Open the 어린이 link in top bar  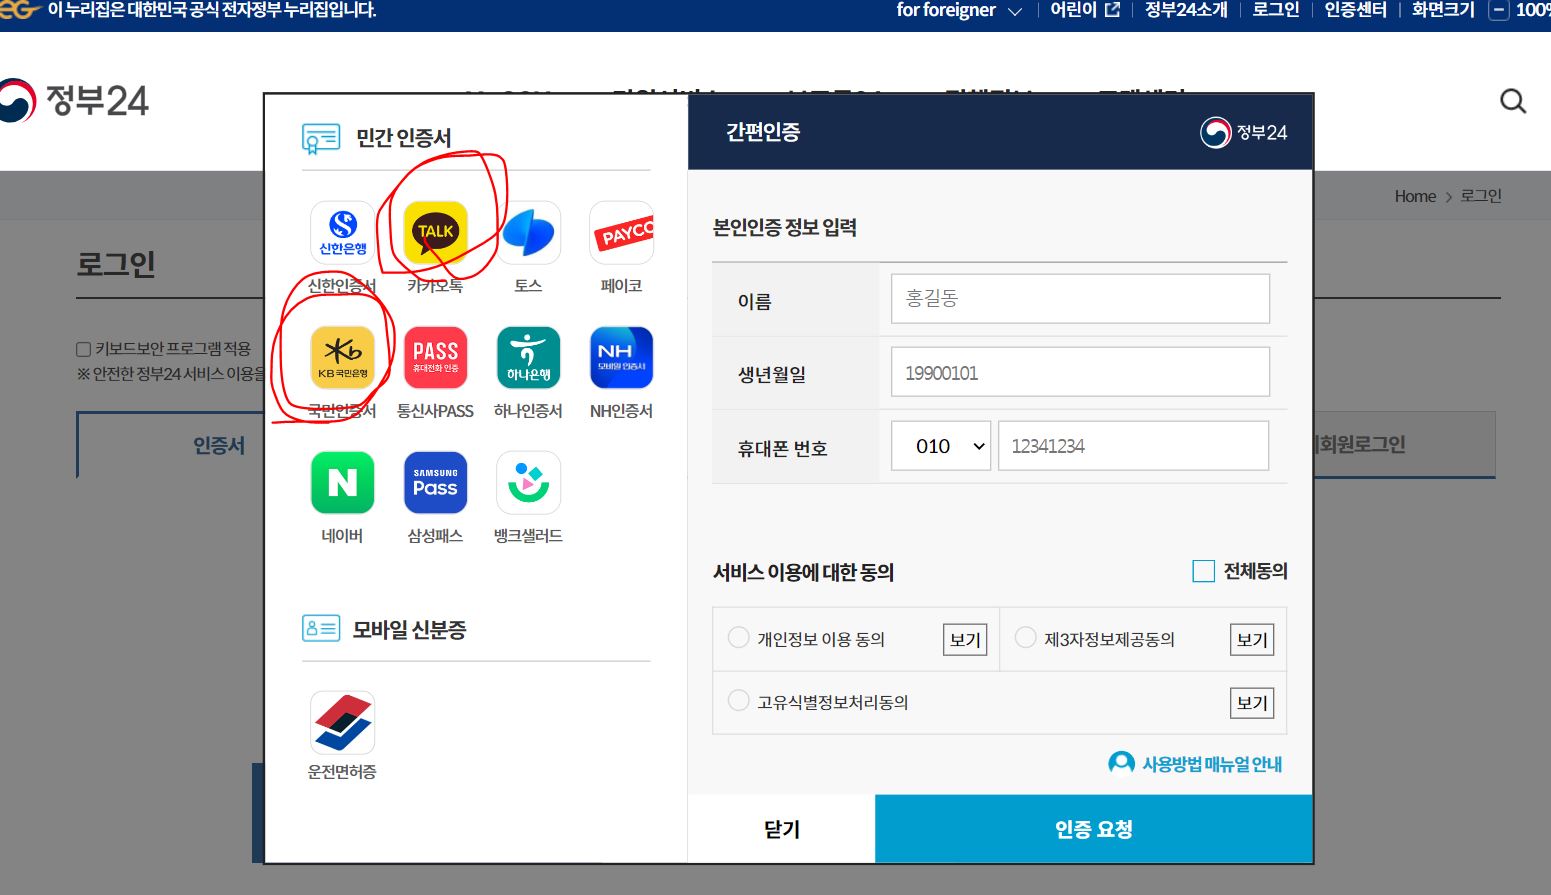1084,11
